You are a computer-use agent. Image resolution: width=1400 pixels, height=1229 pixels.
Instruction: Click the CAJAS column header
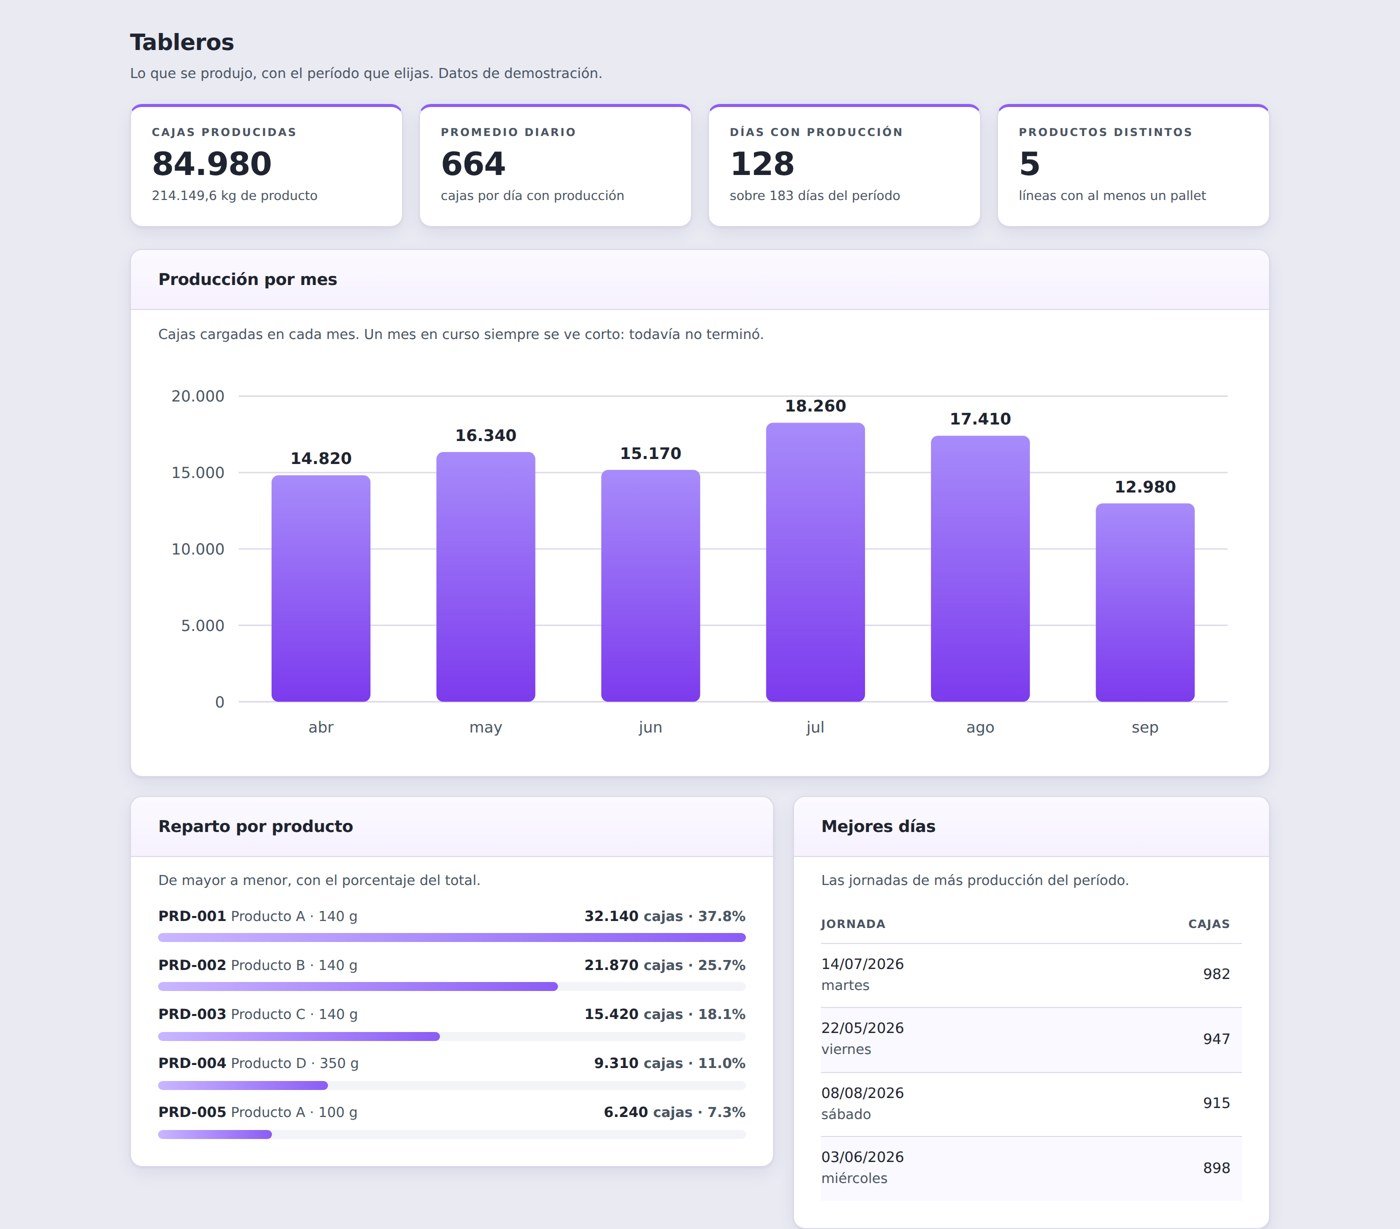tap(1209, 924)
